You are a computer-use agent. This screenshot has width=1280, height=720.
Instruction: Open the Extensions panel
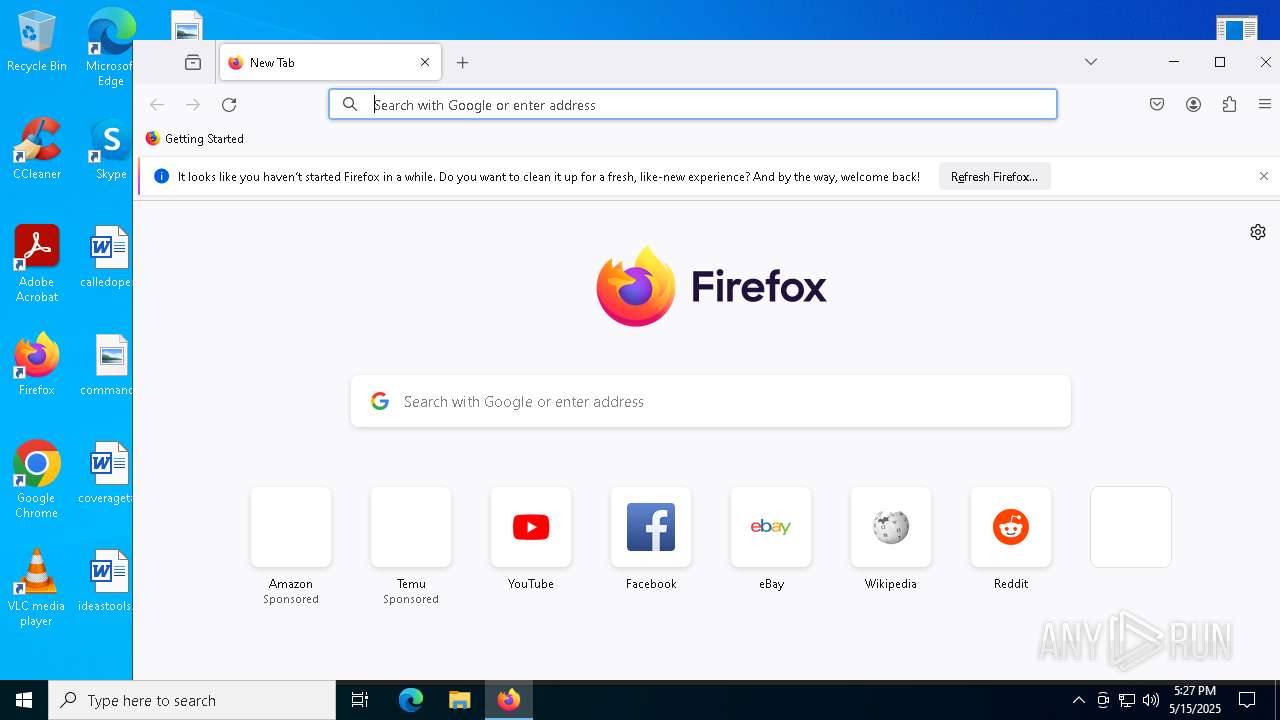(x=1229, y=104)
